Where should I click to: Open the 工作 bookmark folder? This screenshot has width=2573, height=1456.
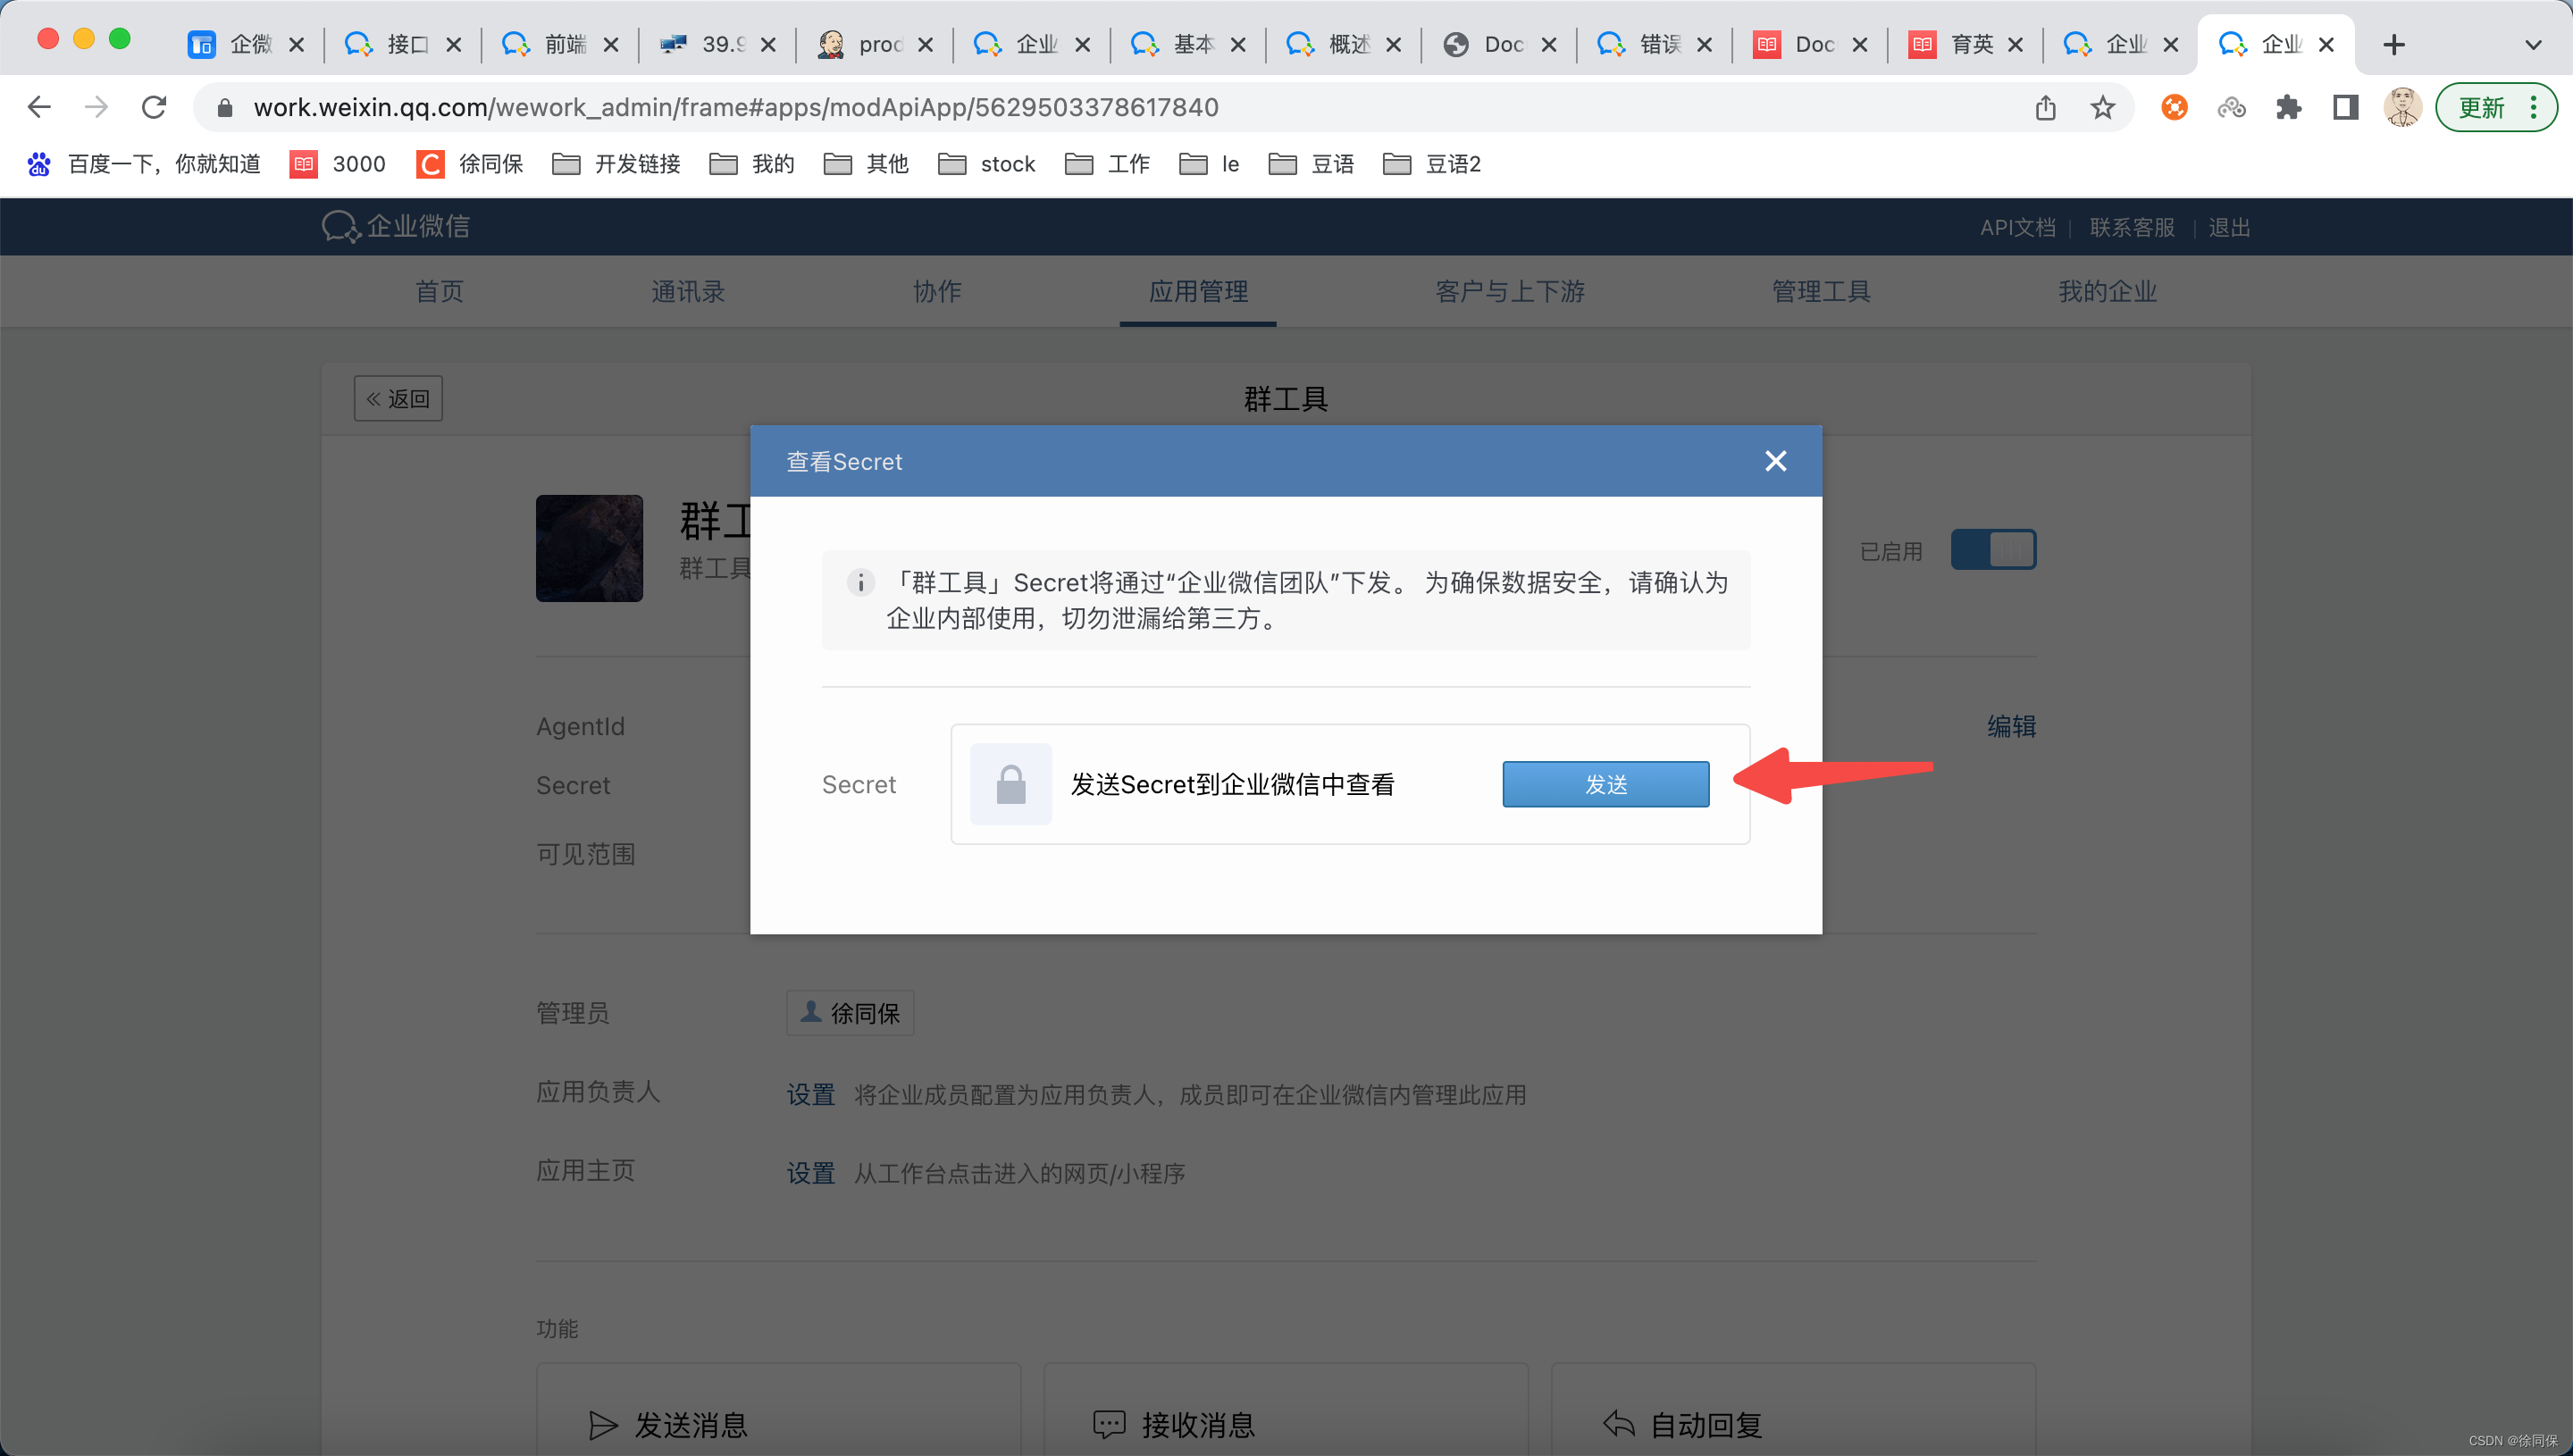(x=1108, y=164)
